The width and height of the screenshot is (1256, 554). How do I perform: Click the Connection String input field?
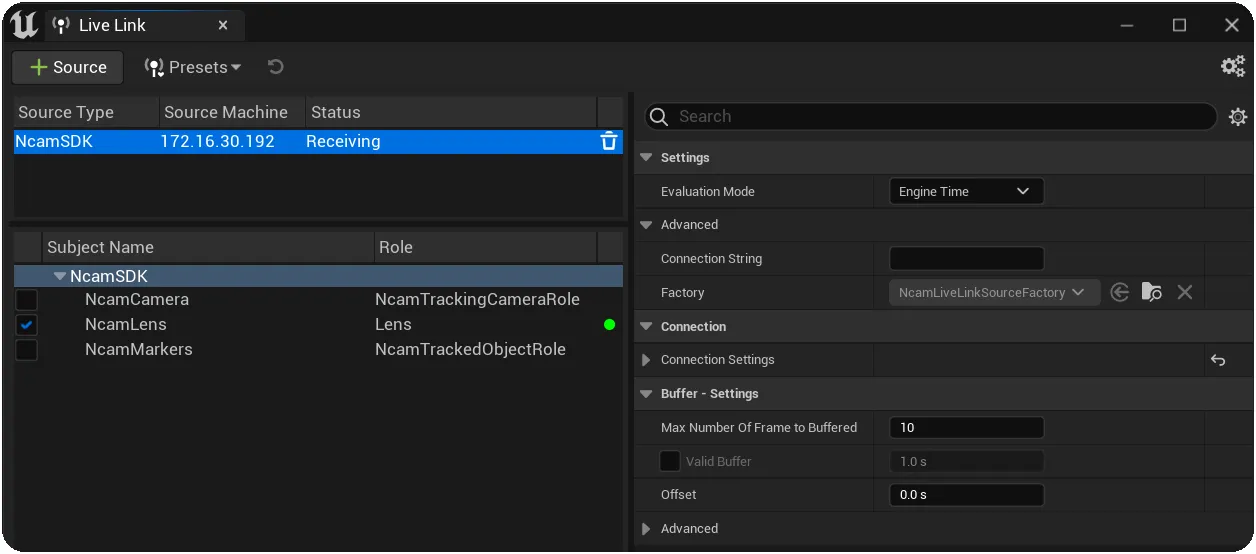966,259
